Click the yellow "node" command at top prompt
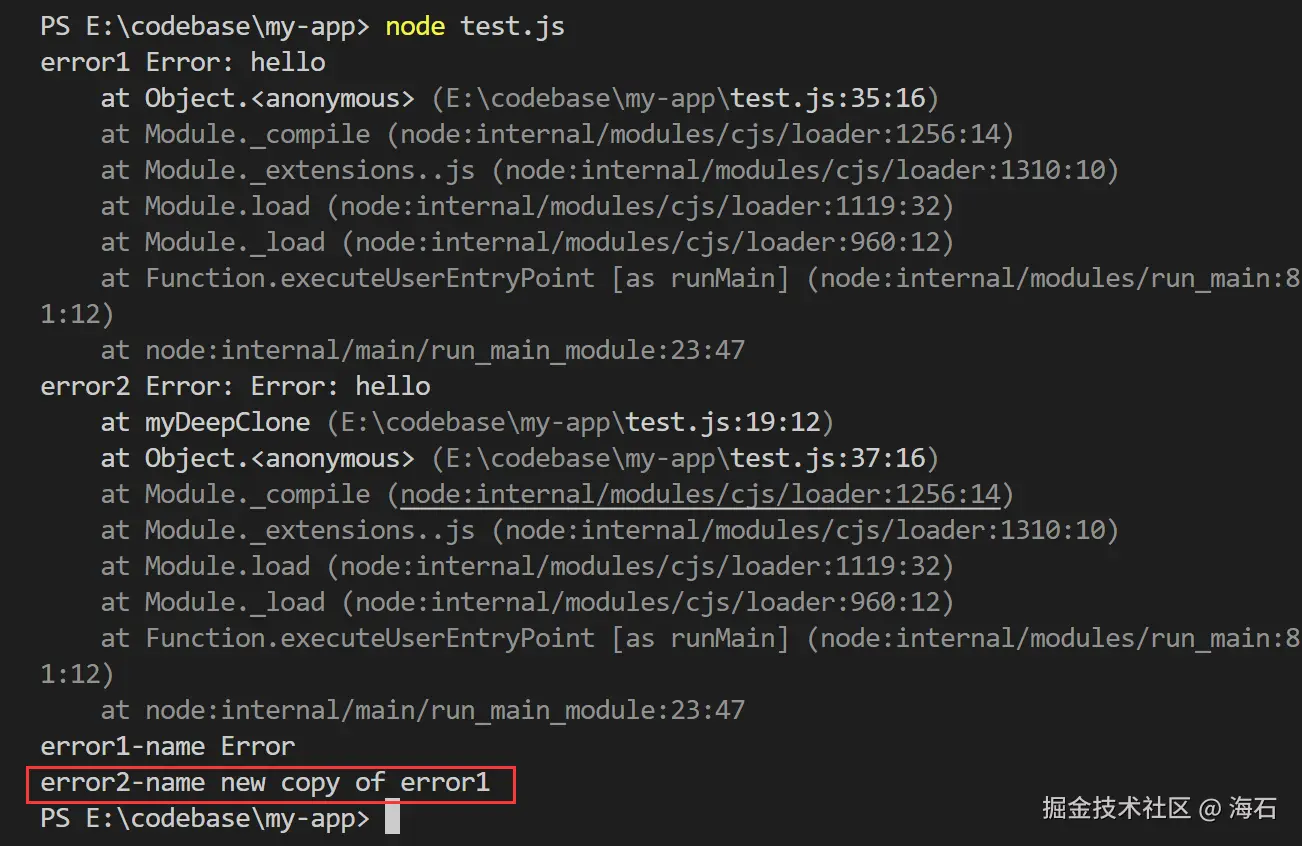 pyautogui.click(x=415, y=26)
